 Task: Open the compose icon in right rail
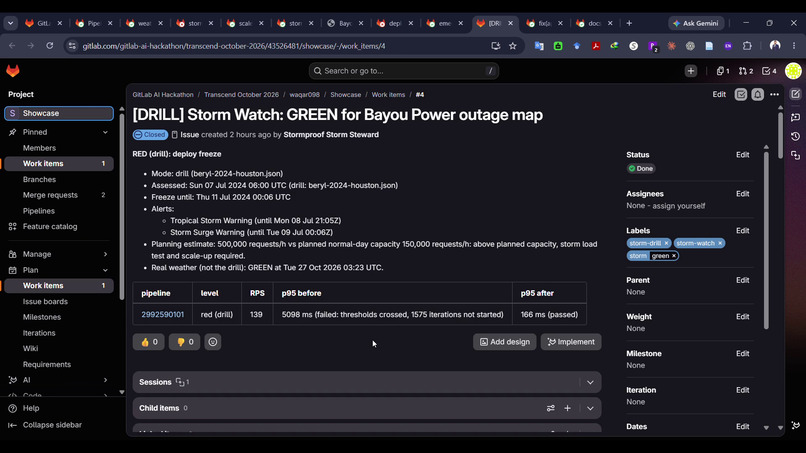pyautogui.click(x=796, y=95)
